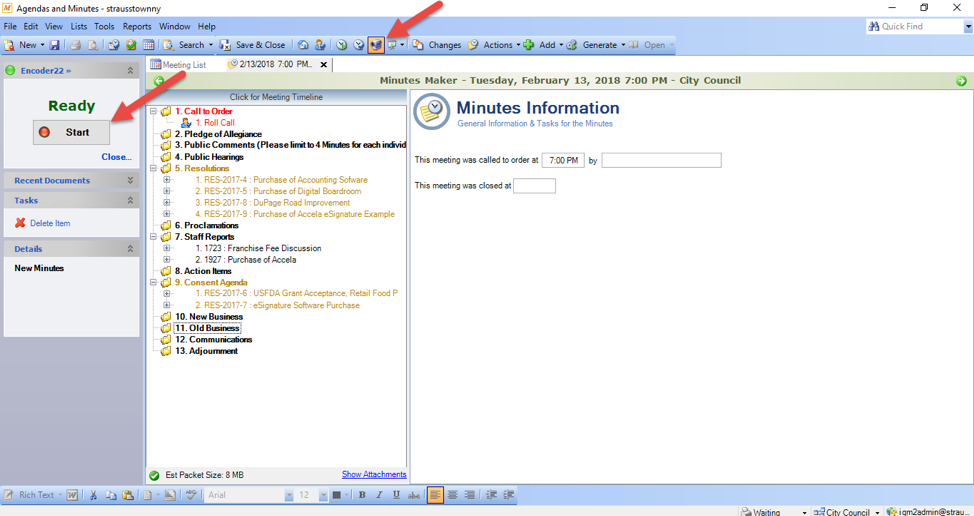Go to previous meeting with green left arrow
The height and width of the screenshot is (516, 974).
click(158, 81)
